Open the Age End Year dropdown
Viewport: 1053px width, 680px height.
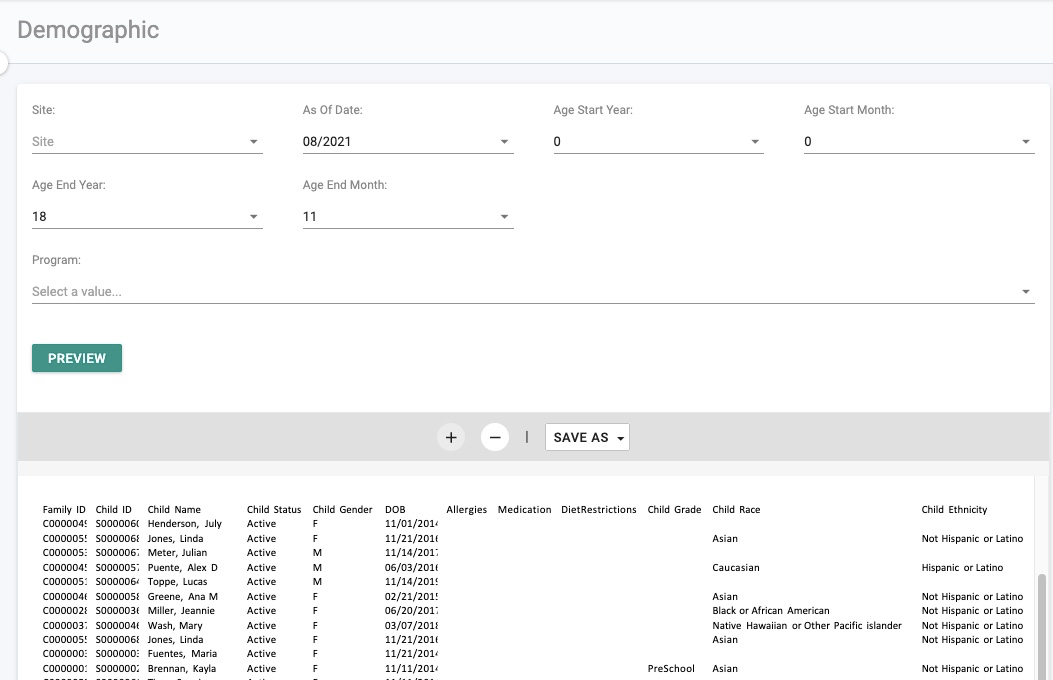click(x=147, y=217)
